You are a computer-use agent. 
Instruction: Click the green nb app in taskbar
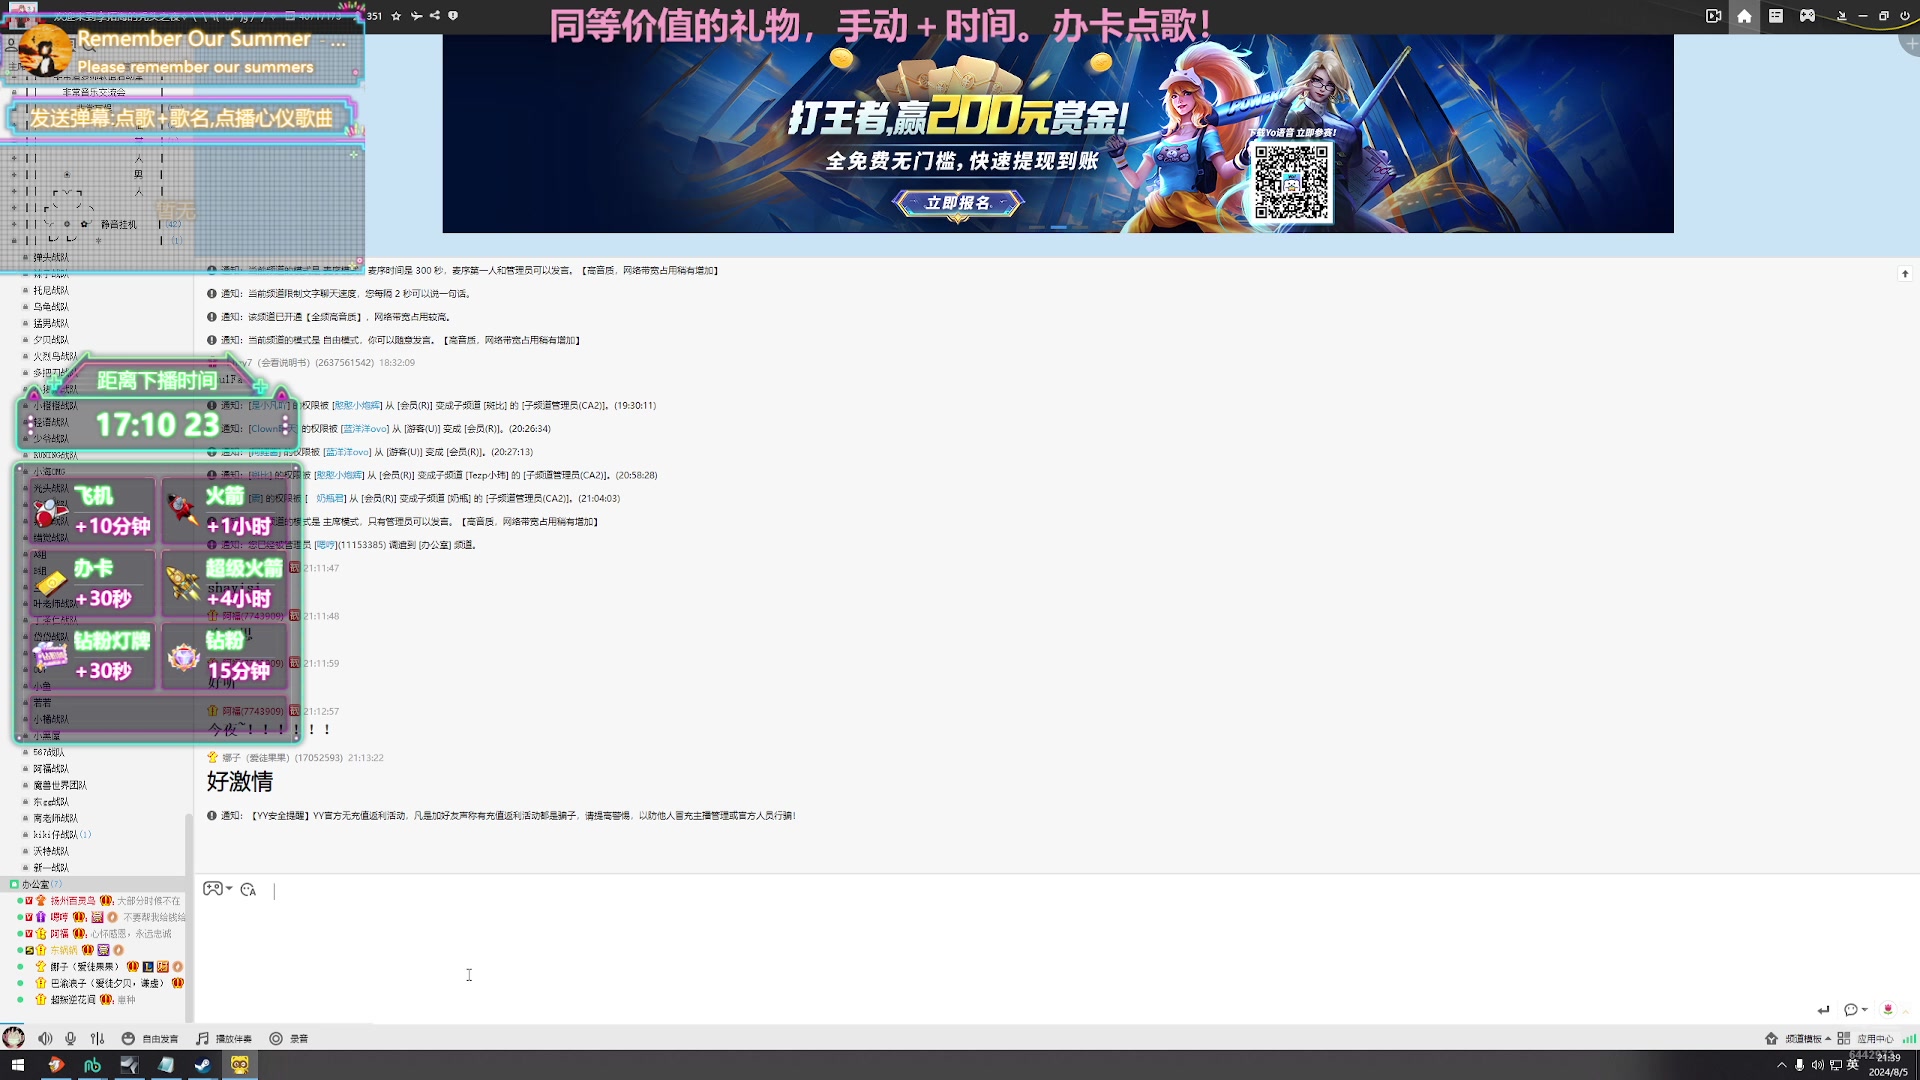(92, 1065)
